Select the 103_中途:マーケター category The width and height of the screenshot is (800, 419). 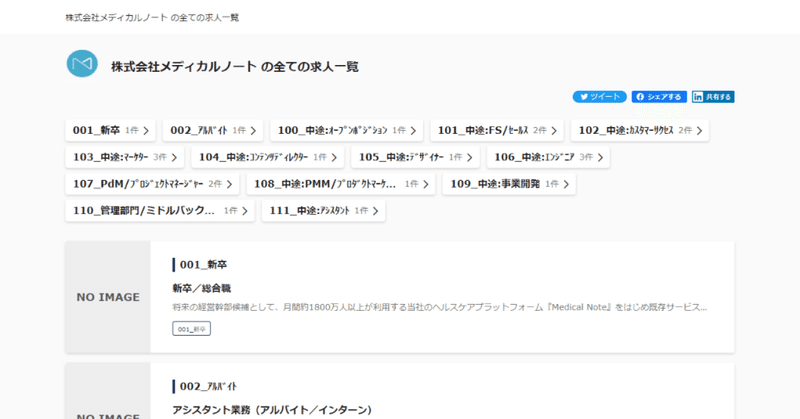pyautogui.click(x=124, y=157)
